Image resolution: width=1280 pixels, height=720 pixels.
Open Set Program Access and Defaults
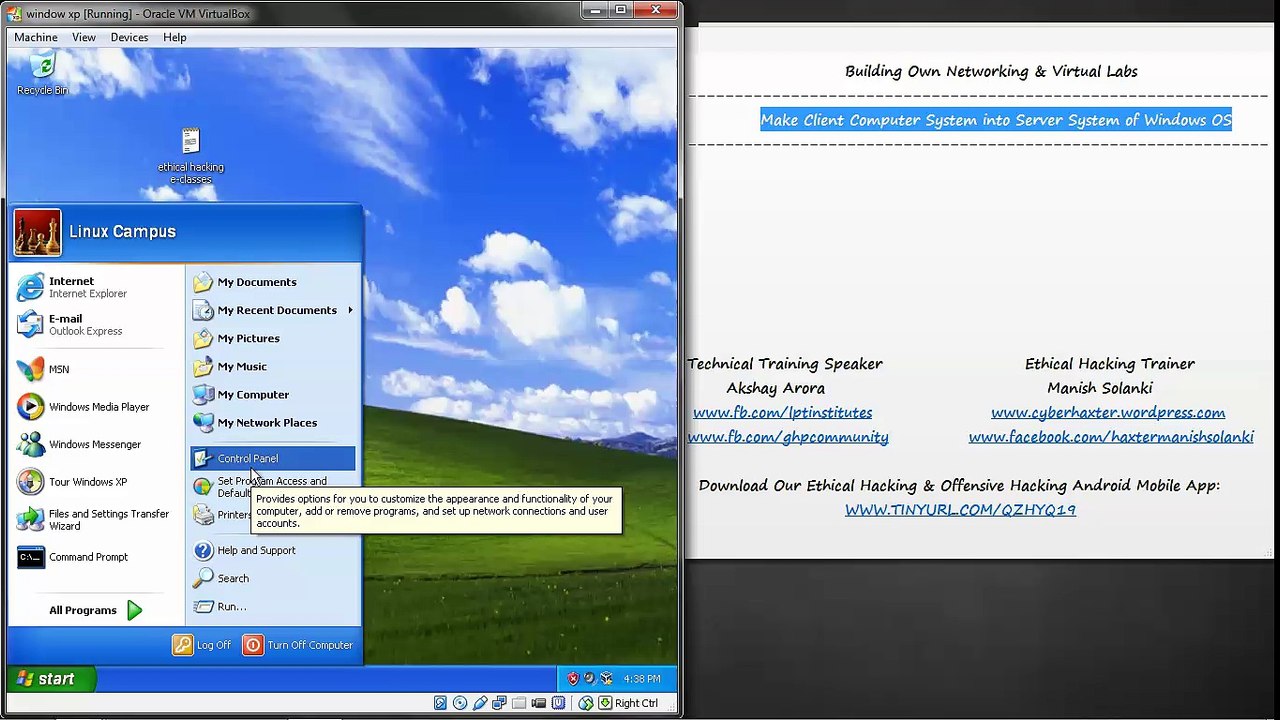(x=272, y=487)
